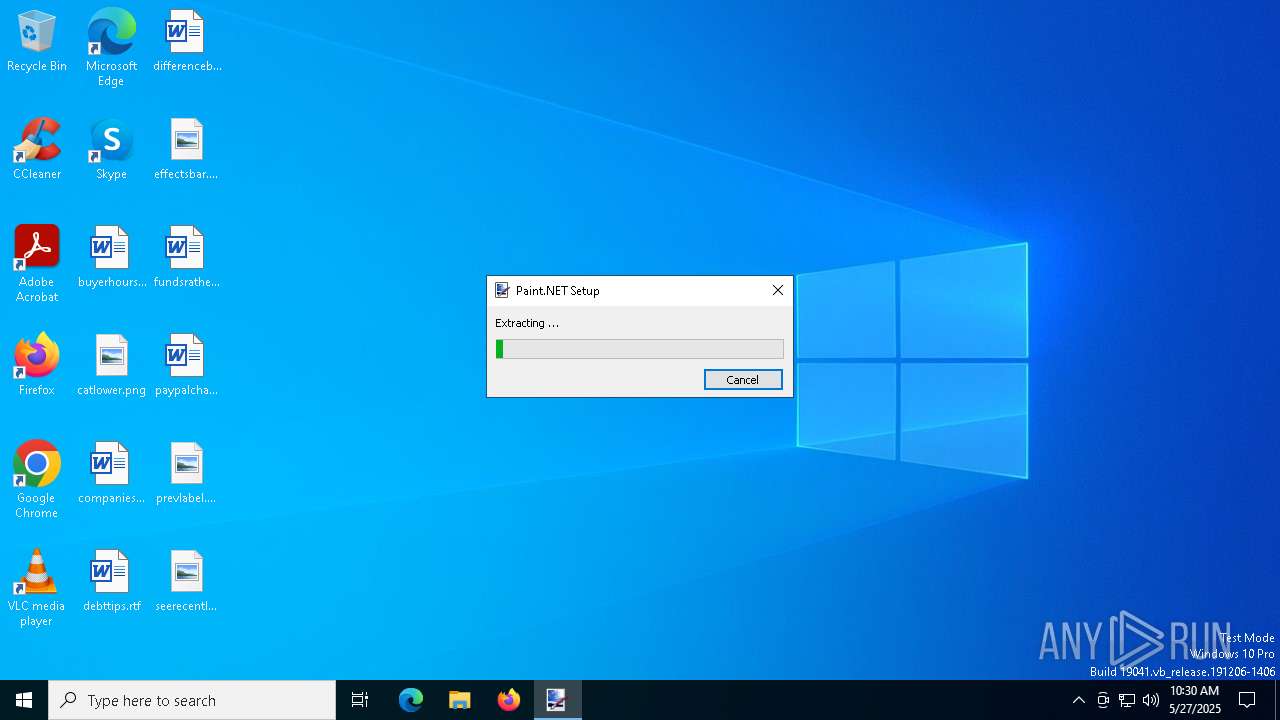Select the Google Chrome desktop shortcut
1280x720 pixels.
37,480
